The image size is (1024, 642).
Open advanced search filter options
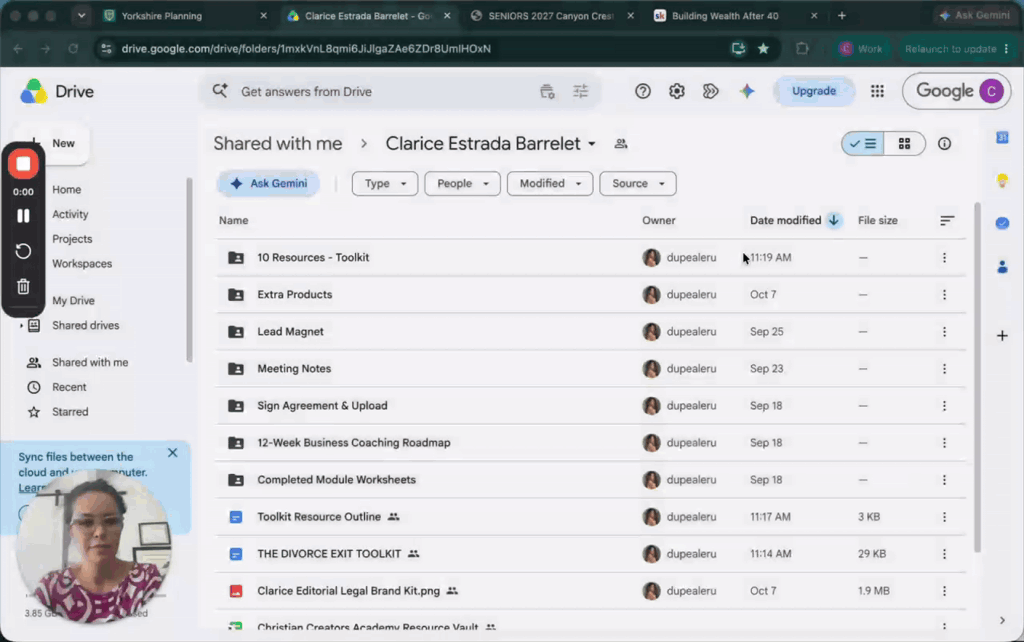point(581,91)
